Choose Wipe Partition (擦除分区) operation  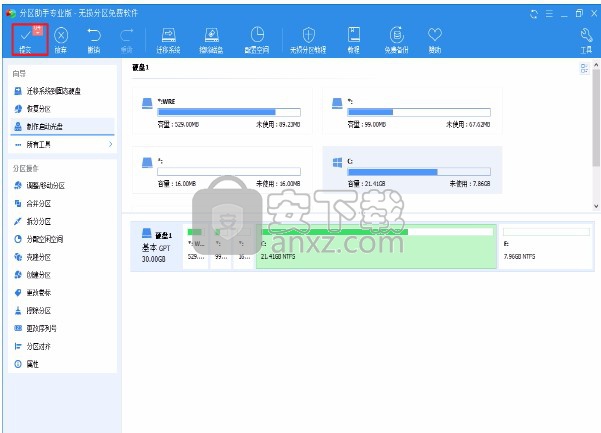coord(63,310)
